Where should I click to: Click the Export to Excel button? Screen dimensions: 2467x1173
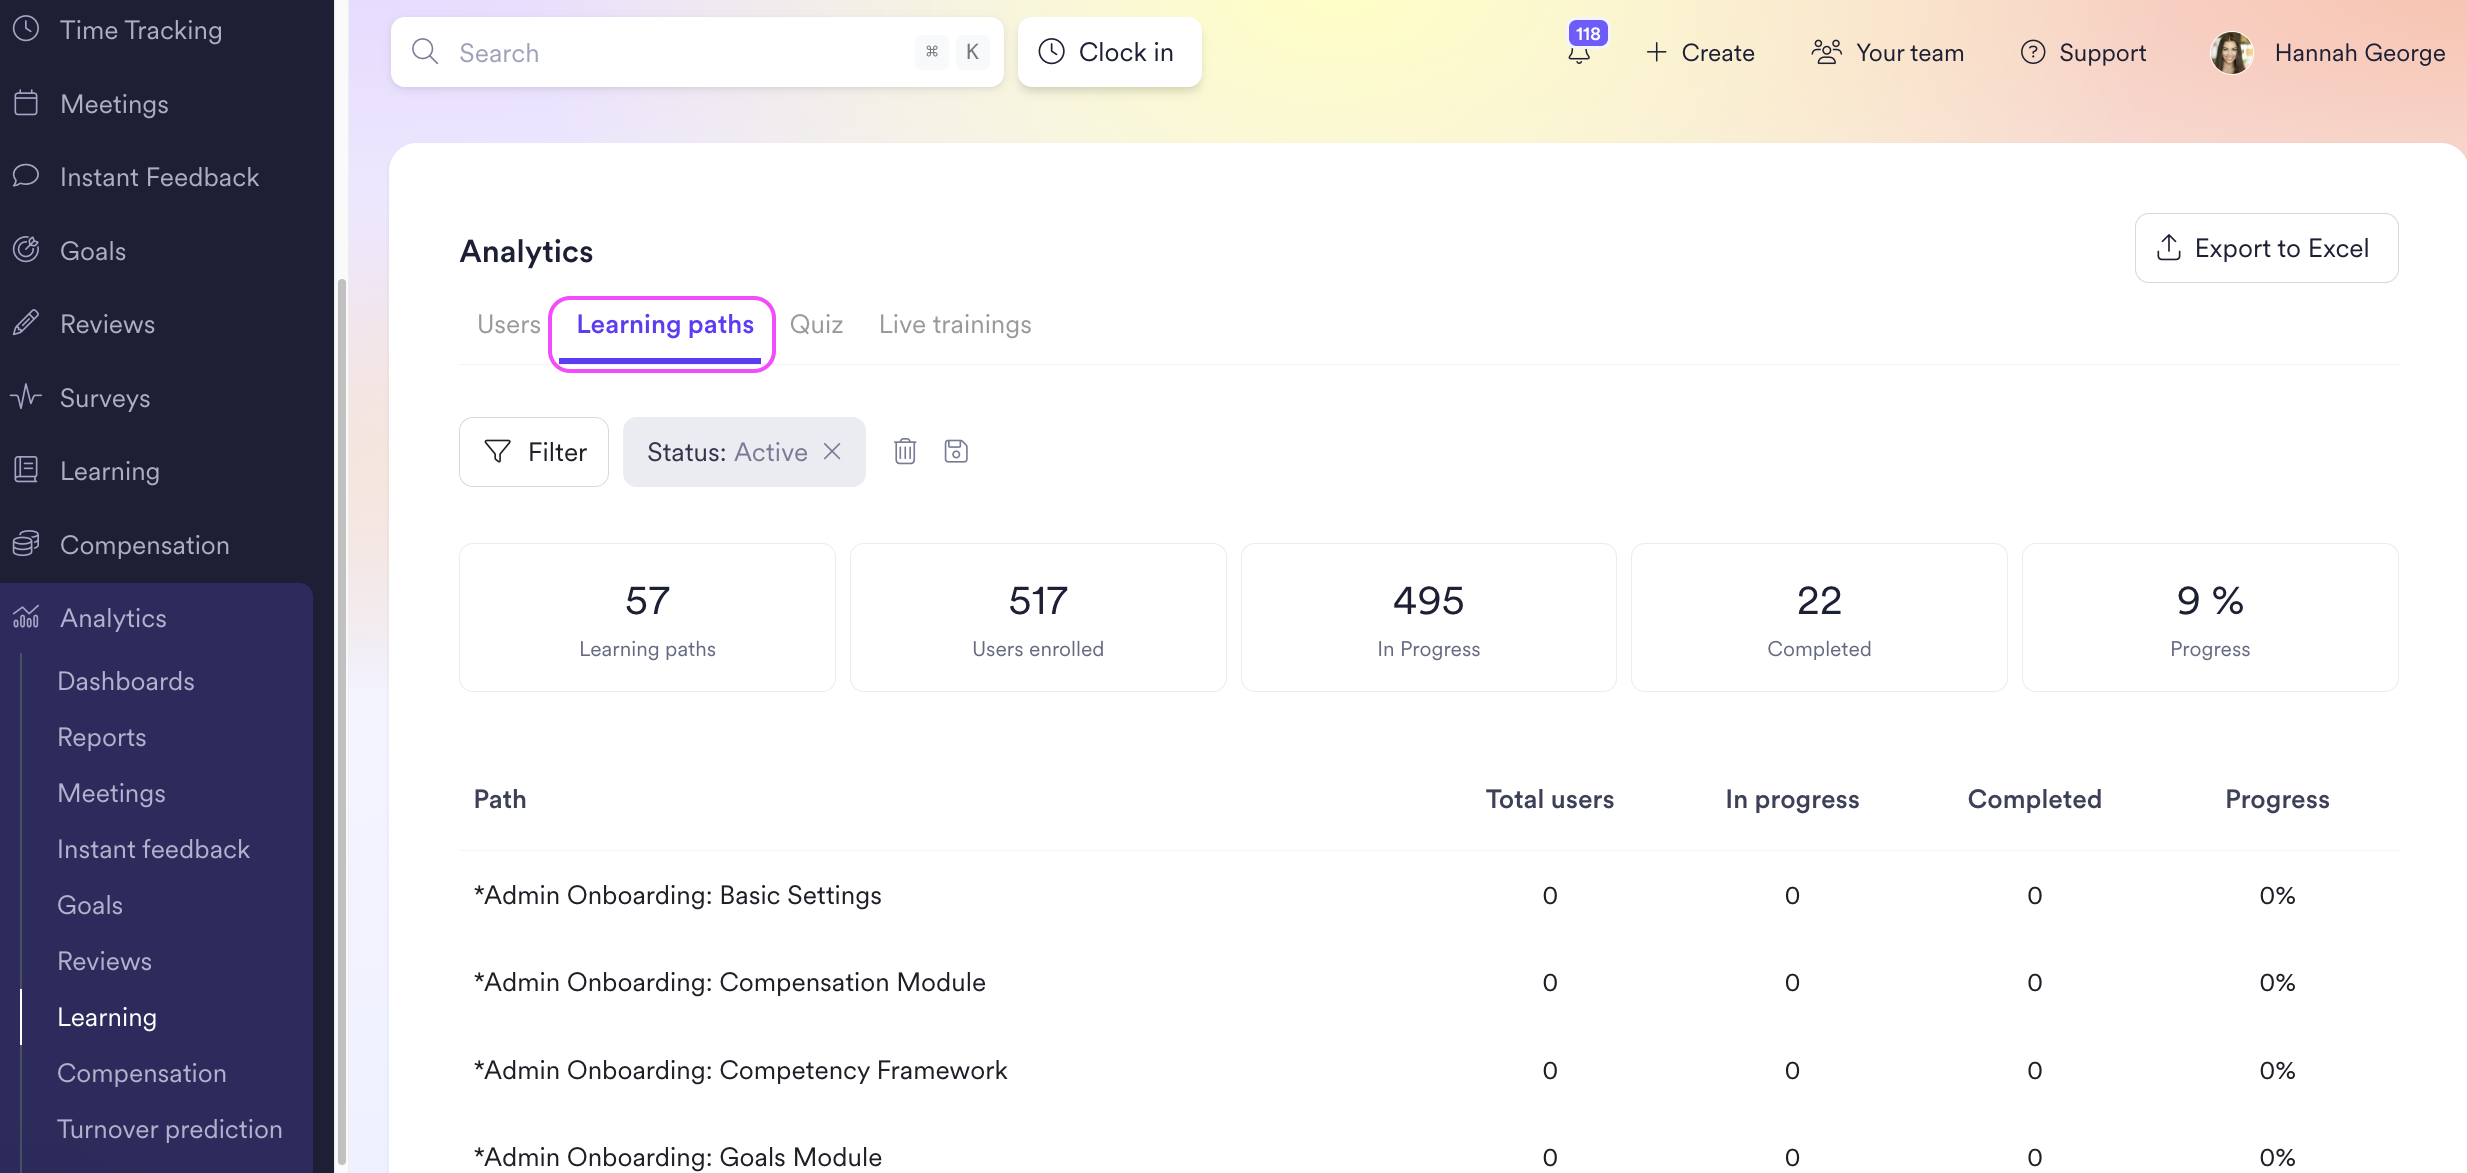tap(2266, 248)
